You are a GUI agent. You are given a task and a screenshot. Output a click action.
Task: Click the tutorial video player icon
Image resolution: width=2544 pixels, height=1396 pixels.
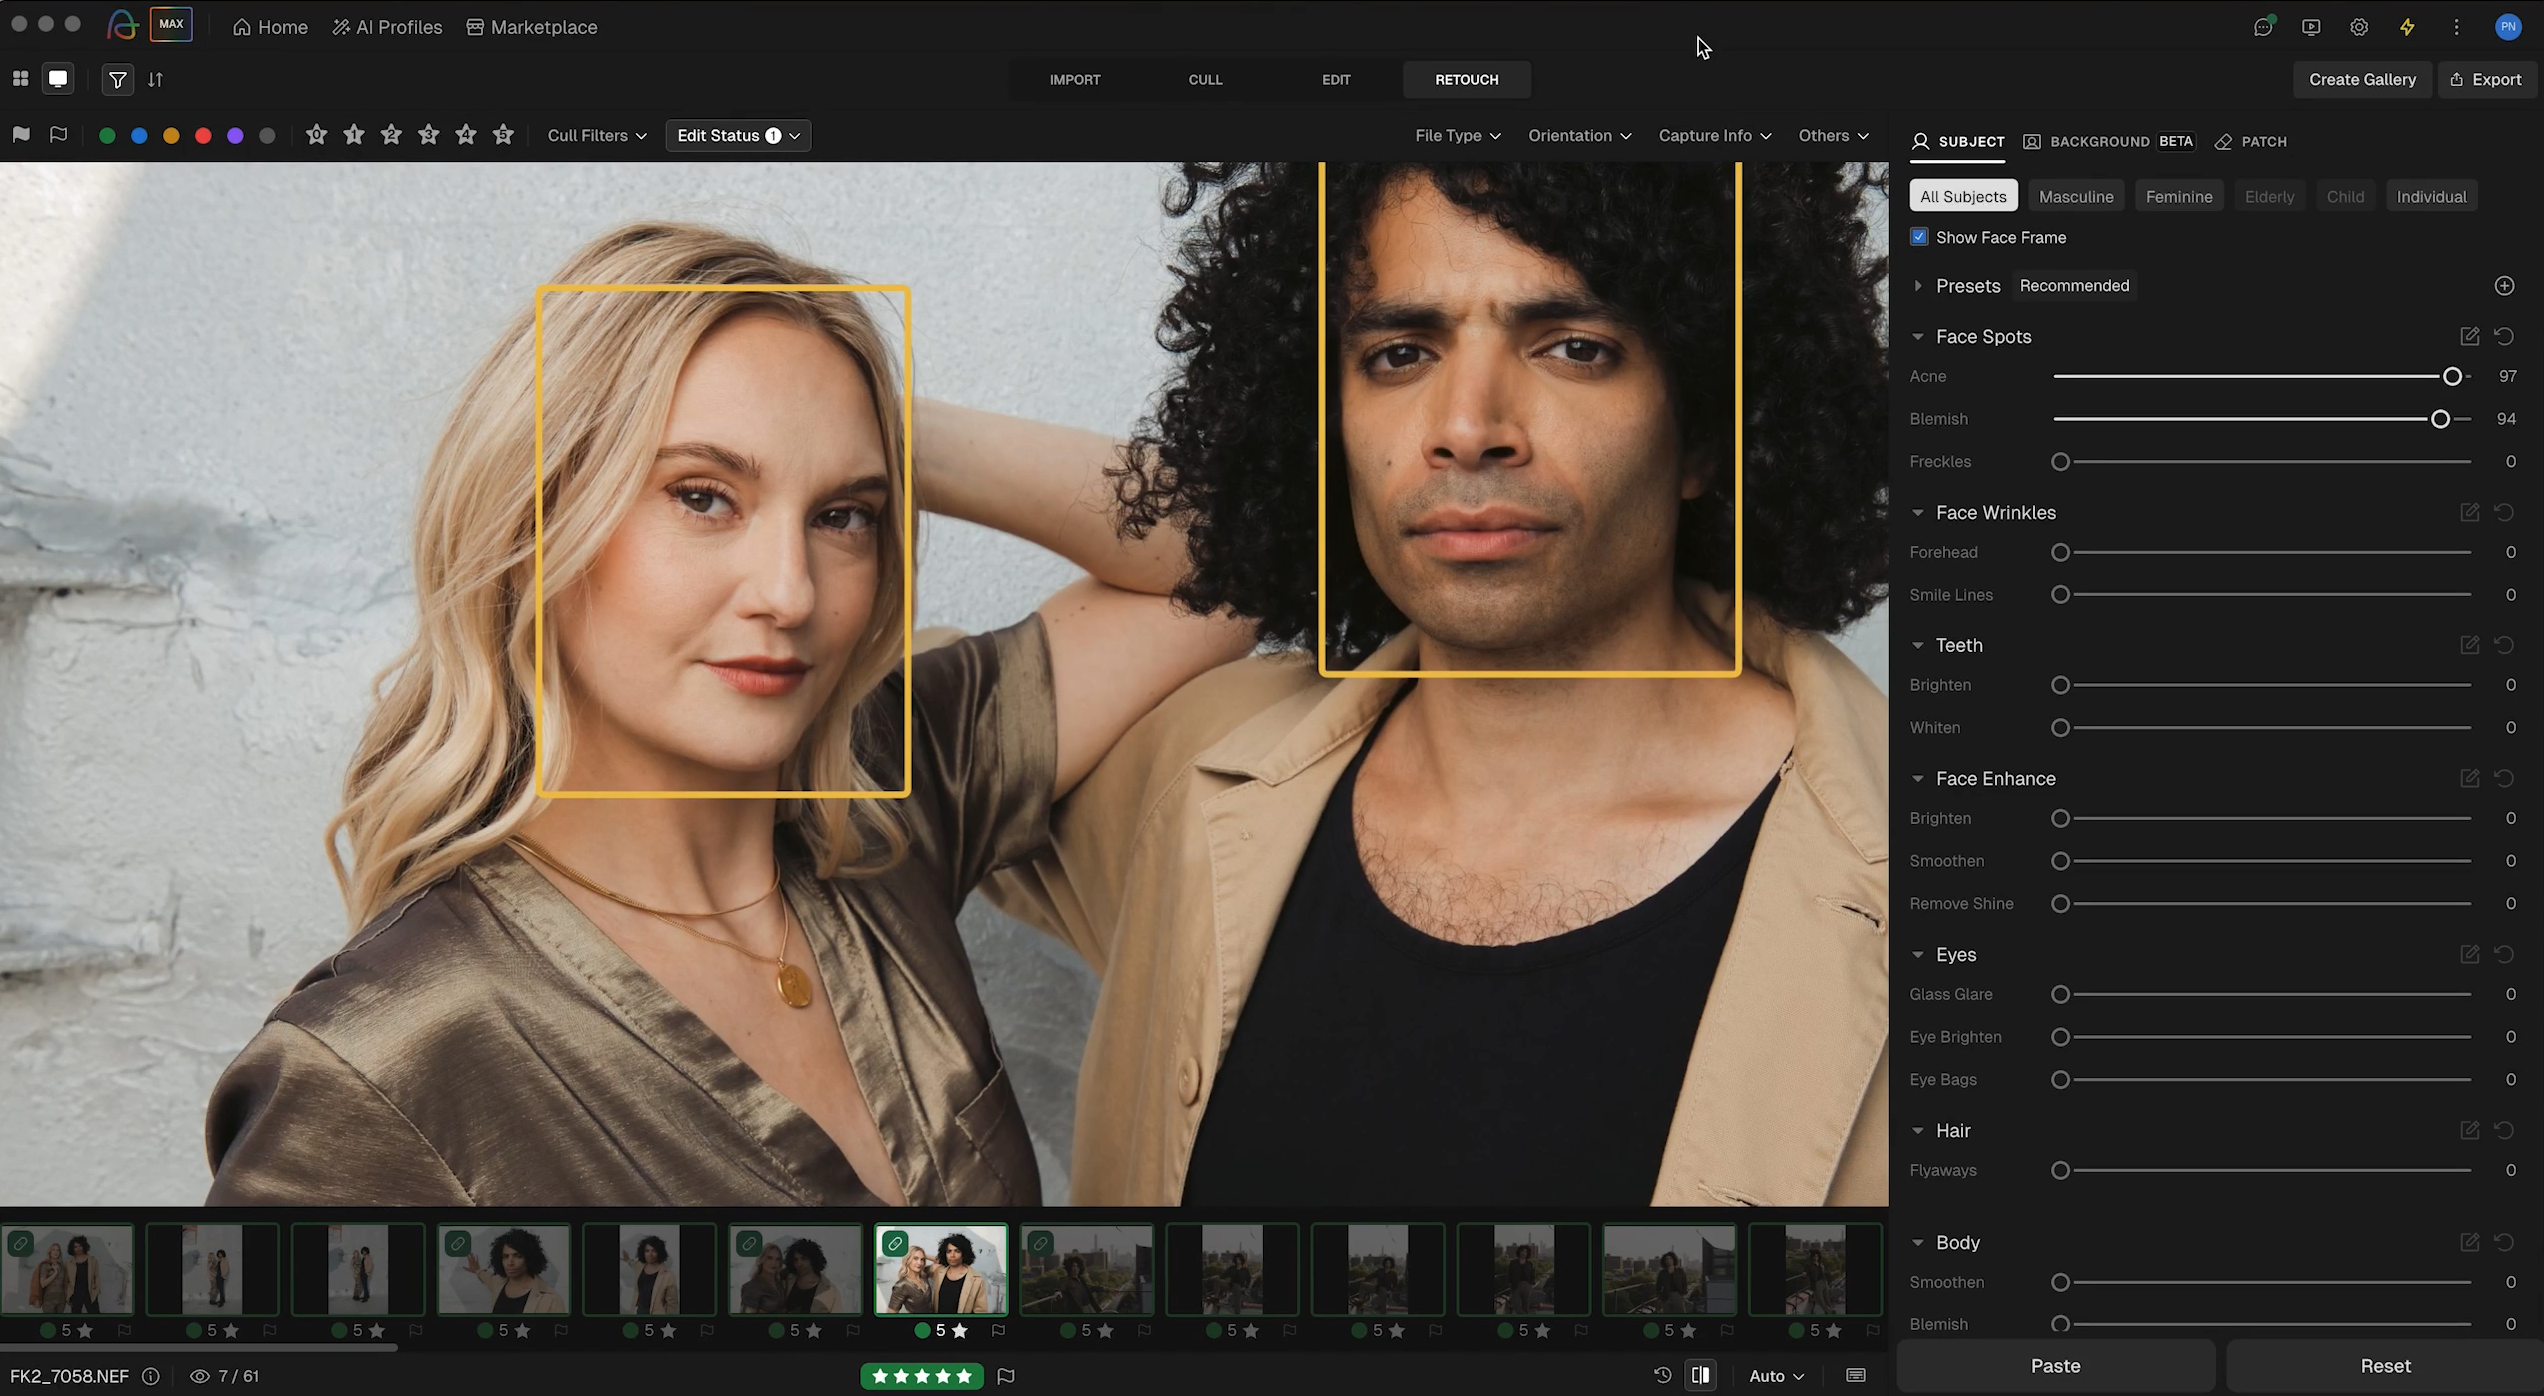pyautogui.click(x=2311, y=27)
